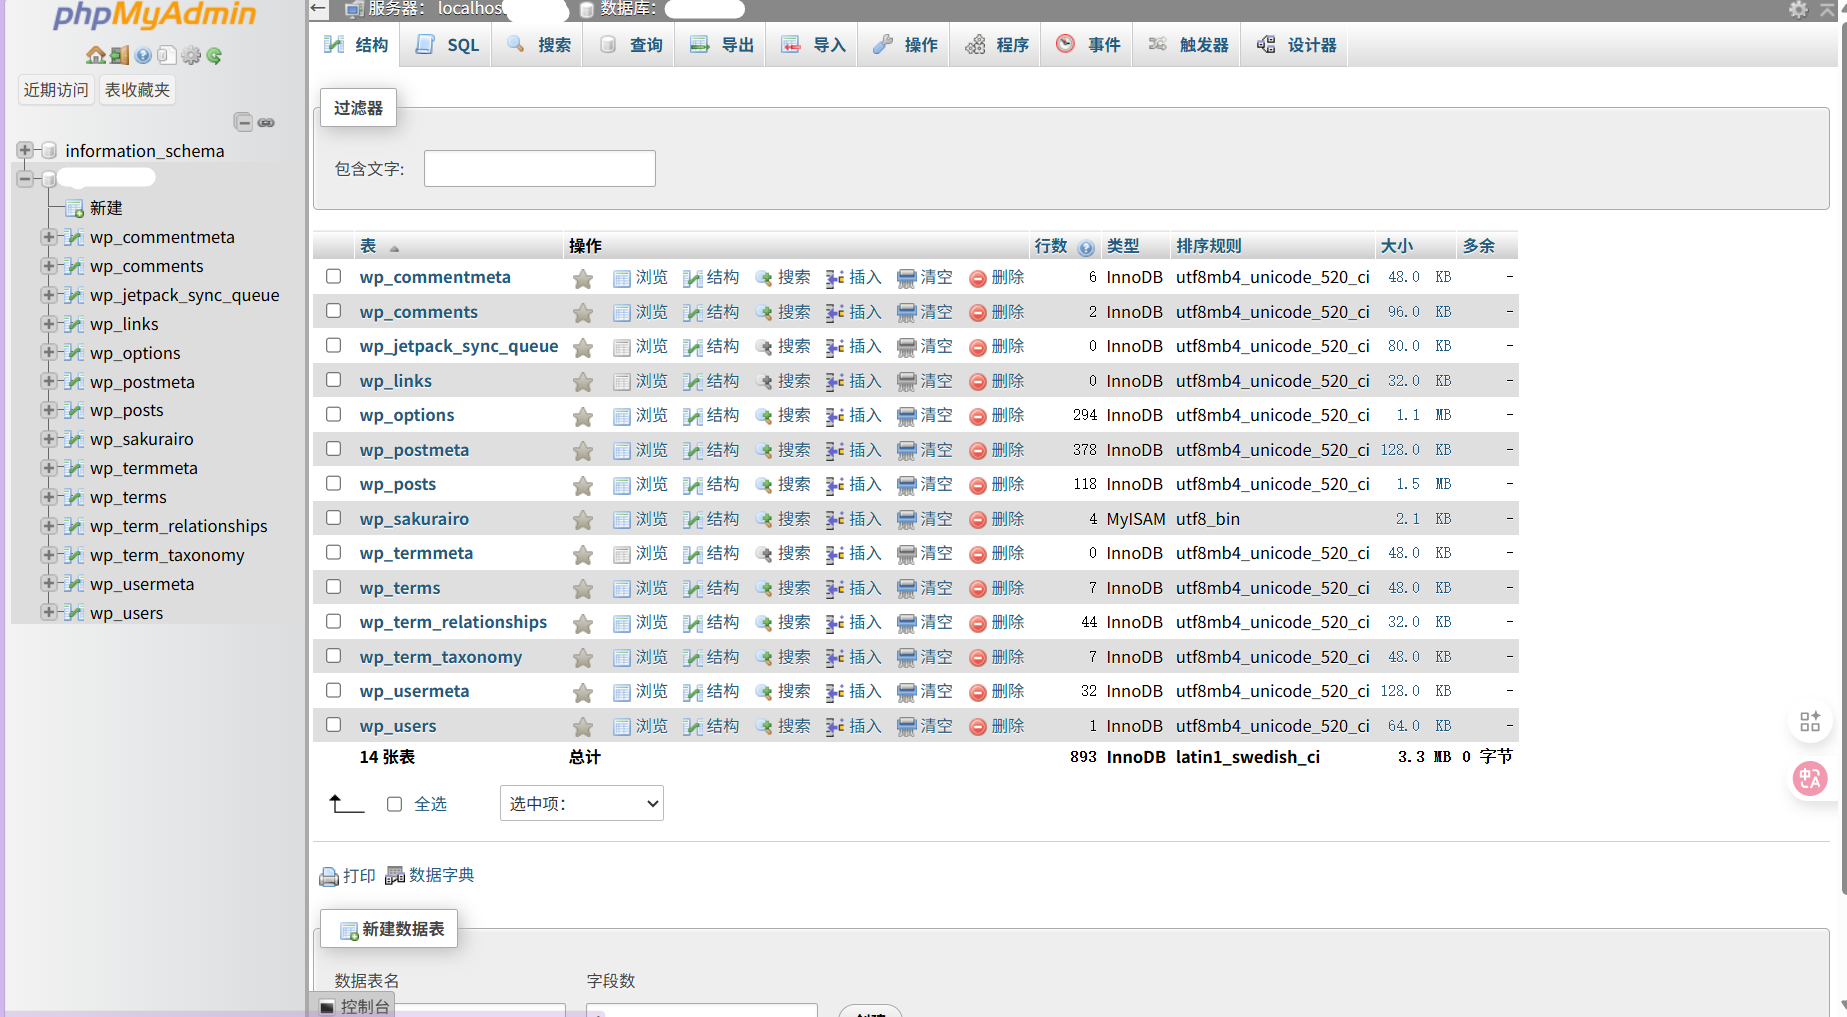Click the home icon in sidebar

pos(95,55)
